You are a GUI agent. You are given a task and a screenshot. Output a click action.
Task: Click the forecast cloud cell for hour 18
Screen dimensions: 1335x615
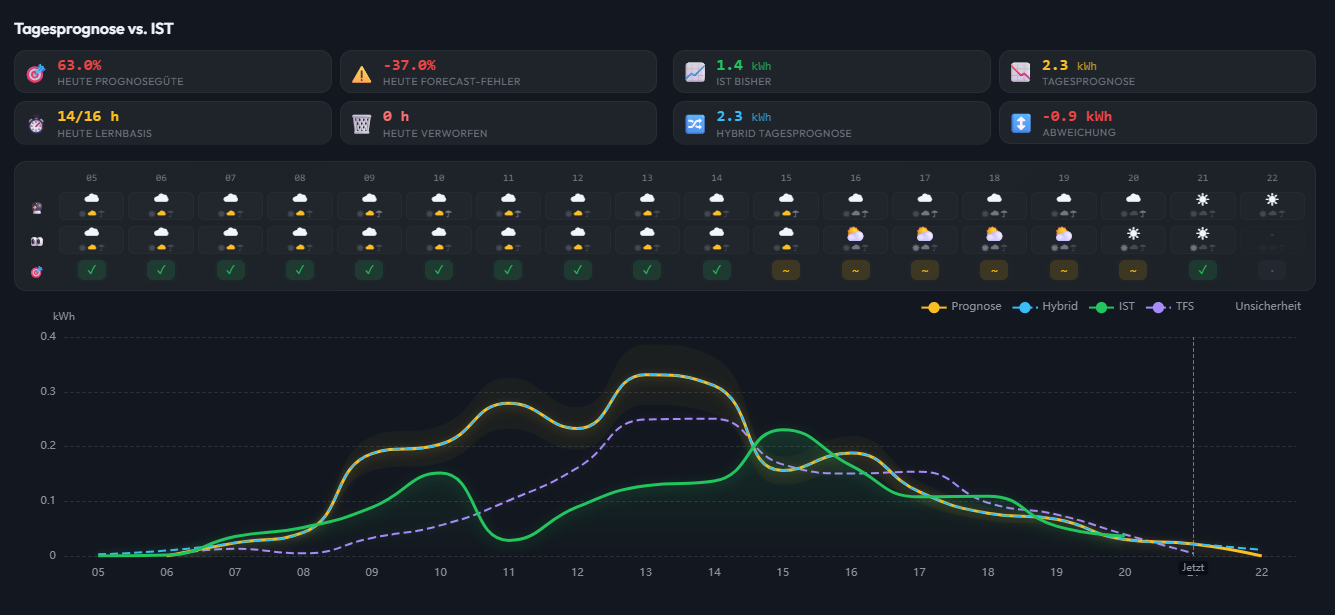994,205
